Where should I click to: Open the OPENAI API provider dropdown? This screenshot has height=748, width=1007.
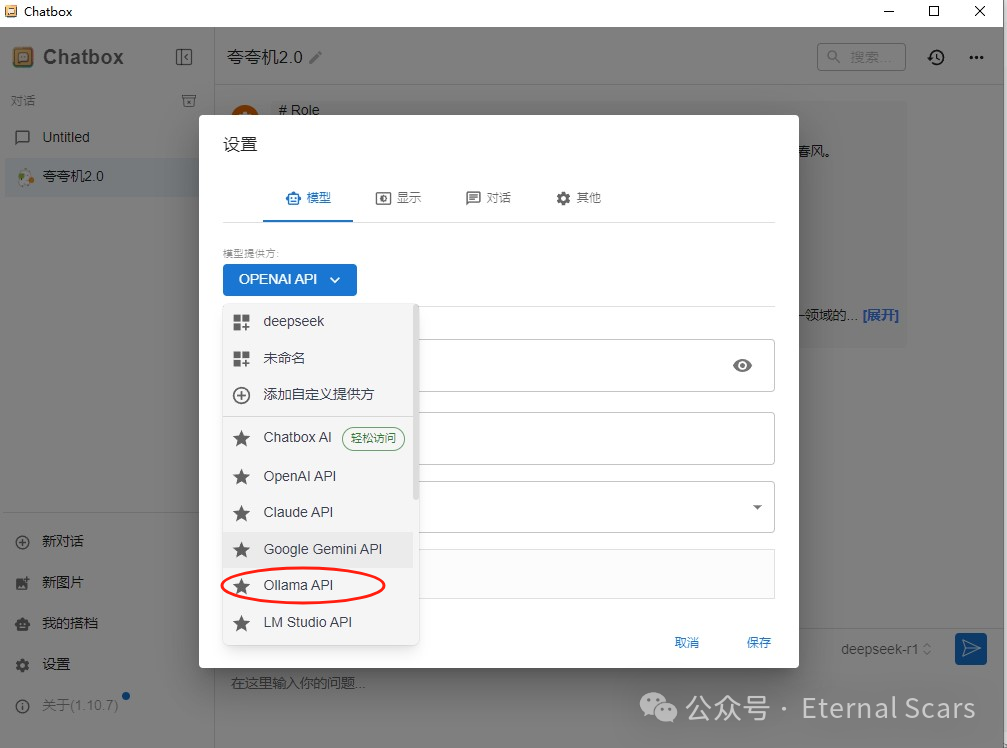coord(290,280)
